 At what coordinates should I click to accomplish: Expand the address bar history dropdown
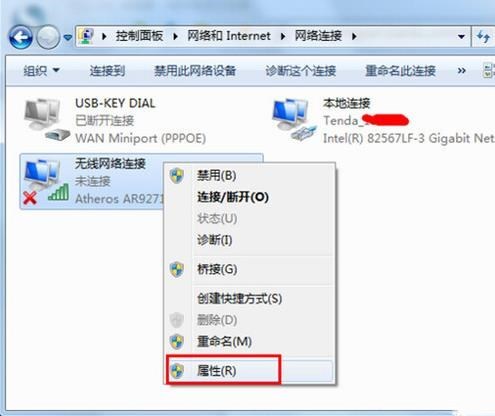pyautogui.click(x=461, y=36)
